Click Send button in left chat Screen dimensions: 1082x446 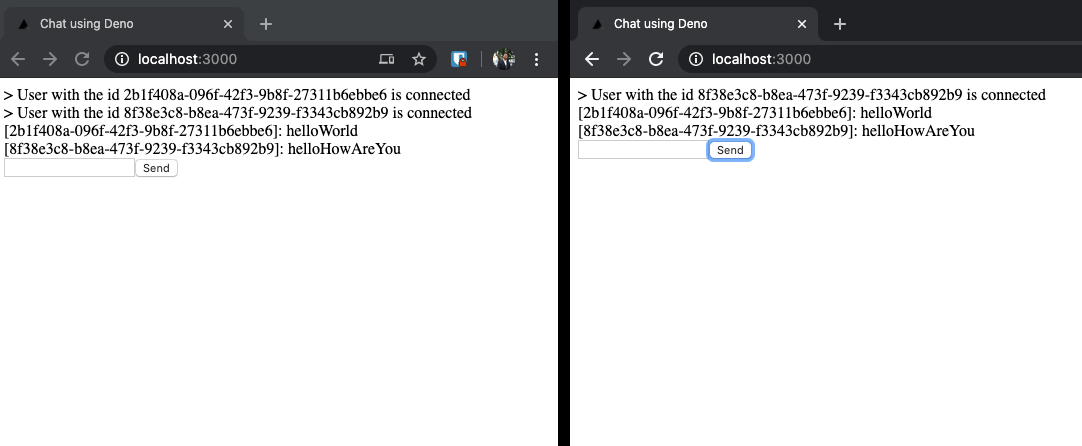pyautogui.click(x=157, y=168)
